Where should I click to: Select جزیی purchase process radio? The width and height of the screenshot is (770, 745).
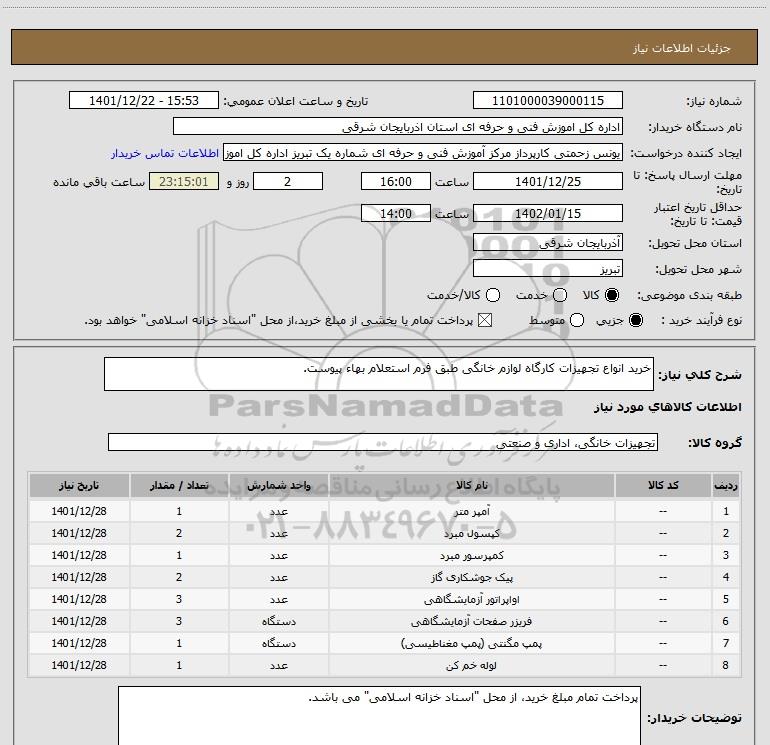pyautogui.click(x=635, y=321)
